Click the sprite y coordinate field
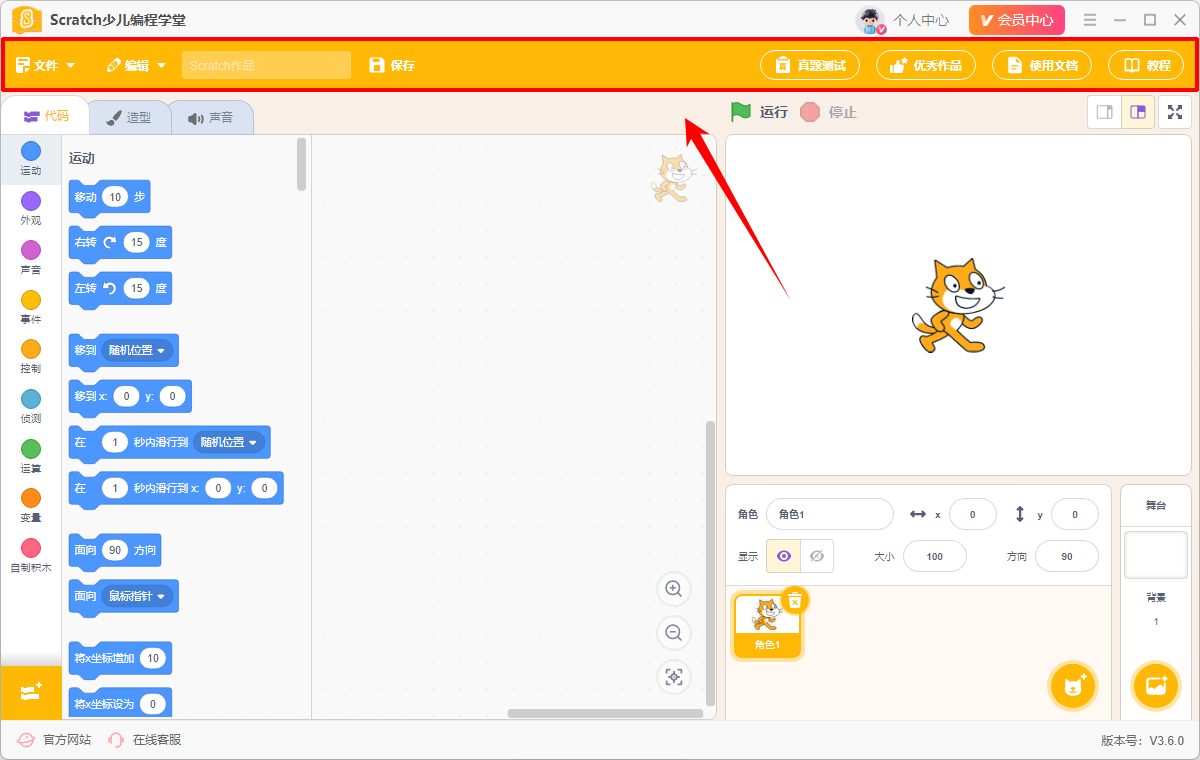Viewport: 1200px width, 760px height. pos(1075,514)
